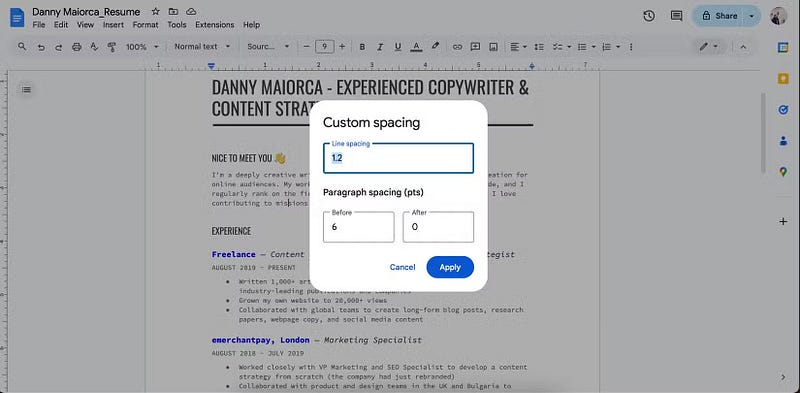Image resolution: width=800 pixels, height=393 pixels.
Task: Toggle bold formatting
Action: pos(362,47)
